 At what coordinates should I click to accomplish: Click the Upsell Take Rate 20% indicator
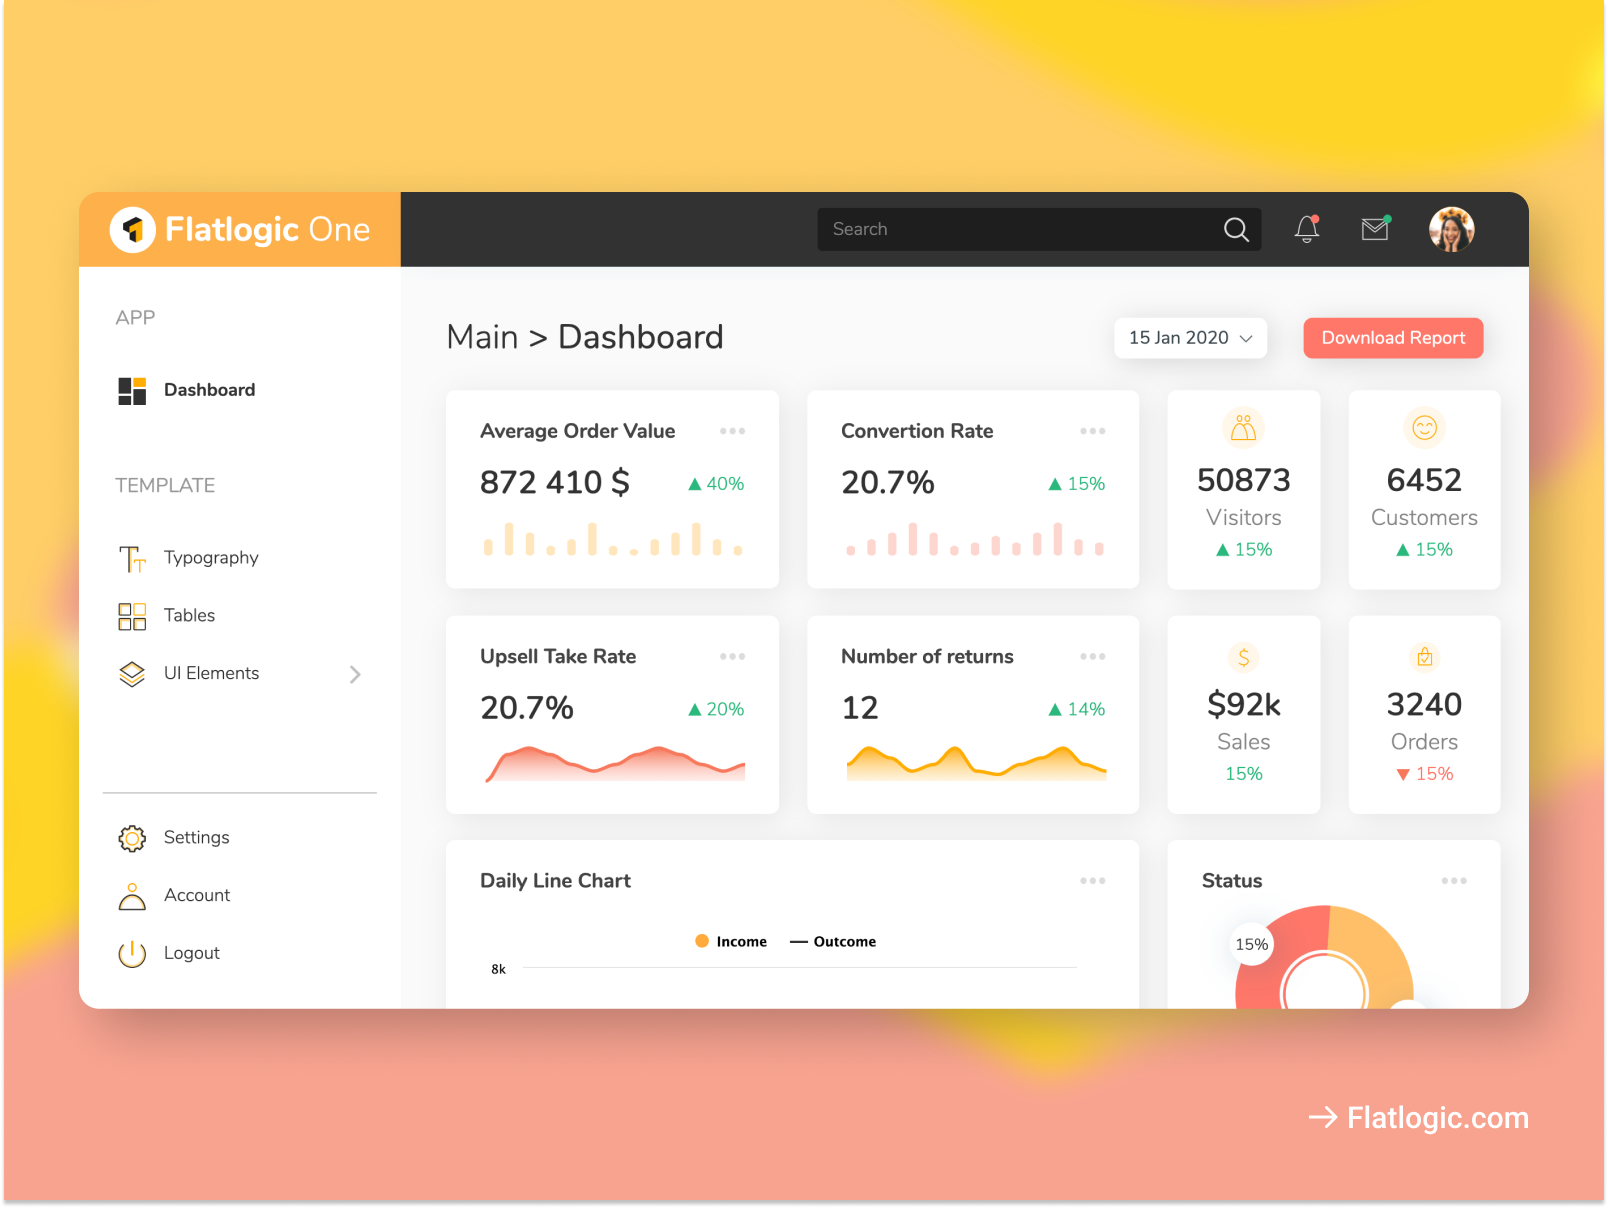click(x=716, y=710)
